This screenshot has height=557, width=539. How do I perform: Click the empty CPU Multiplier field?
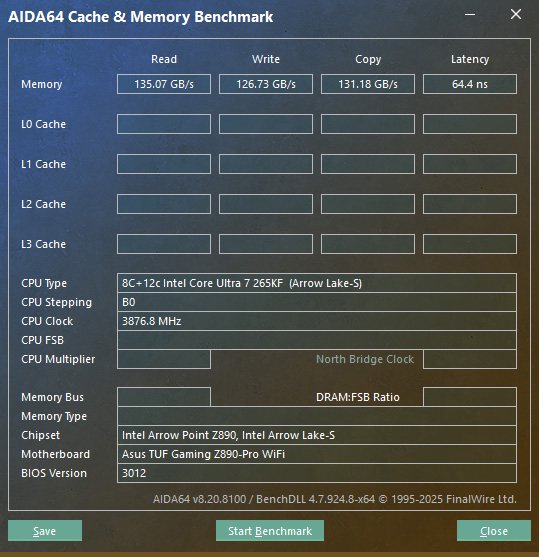[x=164, y=359]
